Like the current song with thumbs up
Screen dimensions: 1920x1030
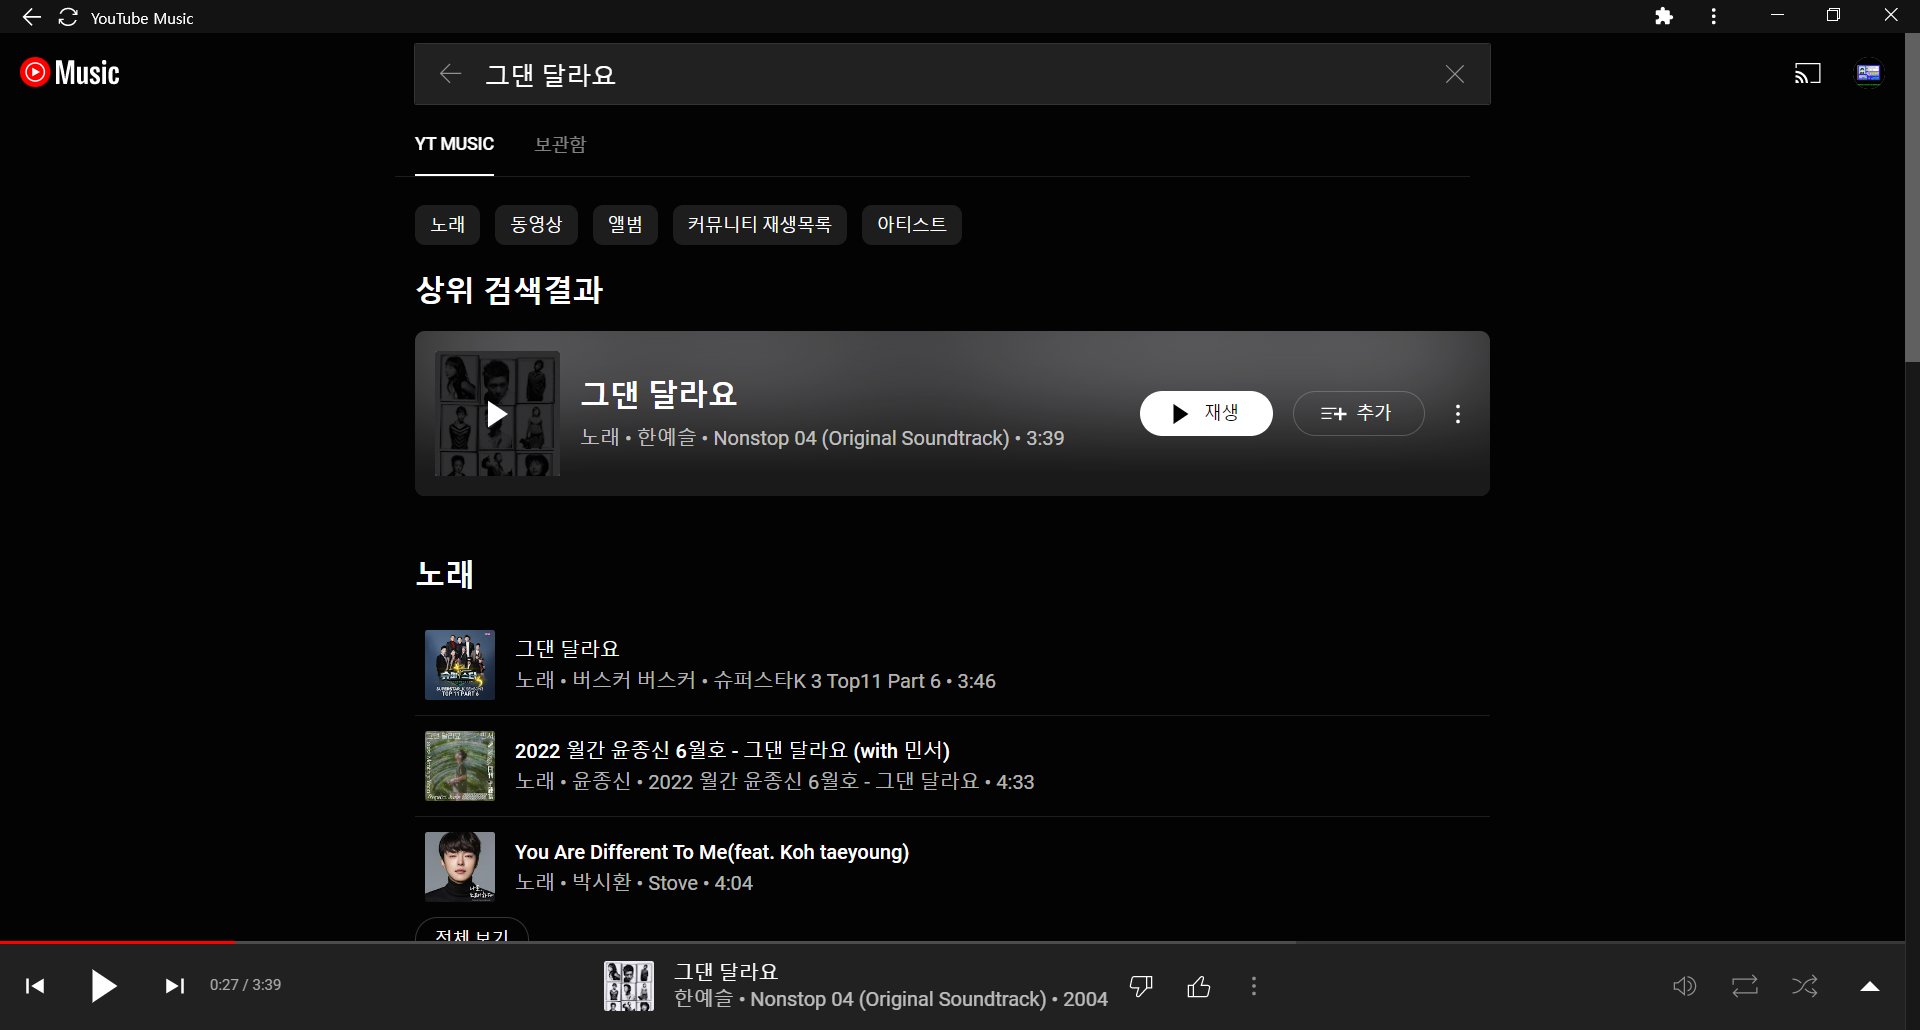(x=1199, y=986)
